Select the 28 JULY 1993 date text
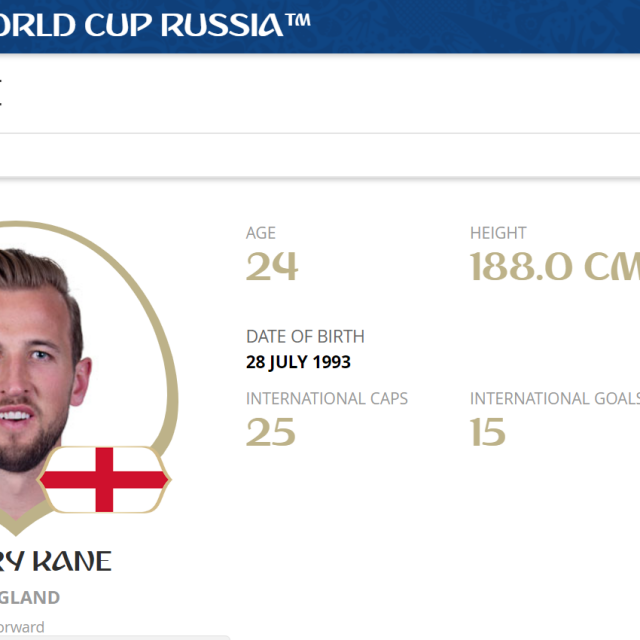The image size is (640, 640). coord(298,362)
